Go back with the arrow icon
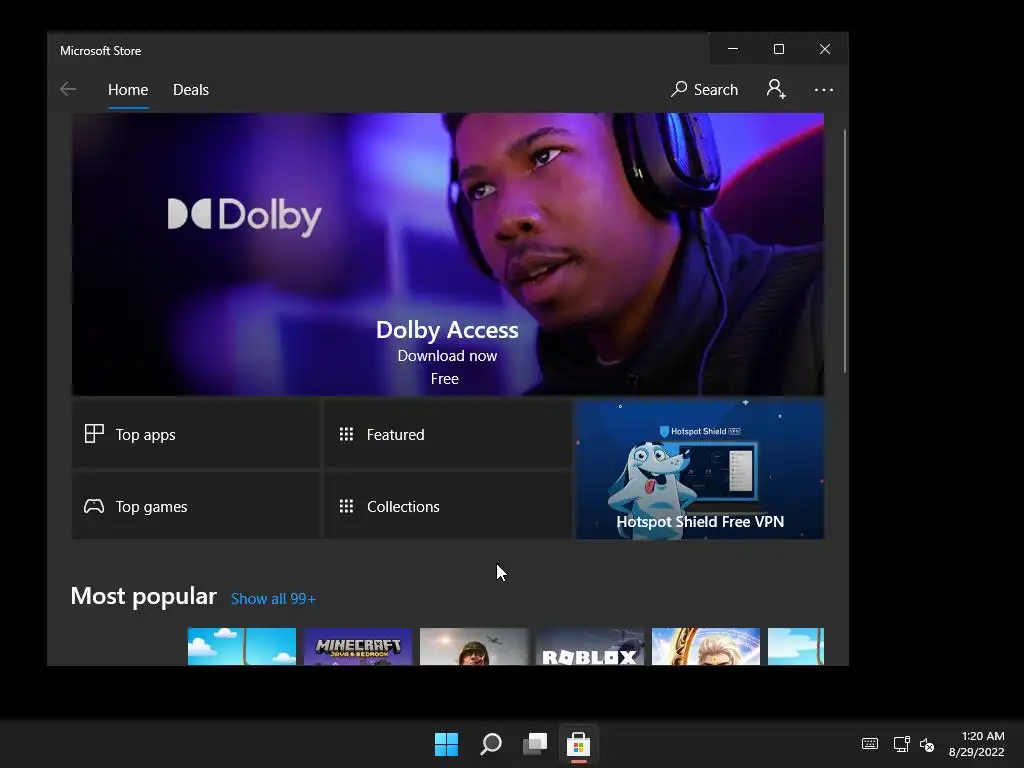Screen dimensions: 1024x768 68,89
